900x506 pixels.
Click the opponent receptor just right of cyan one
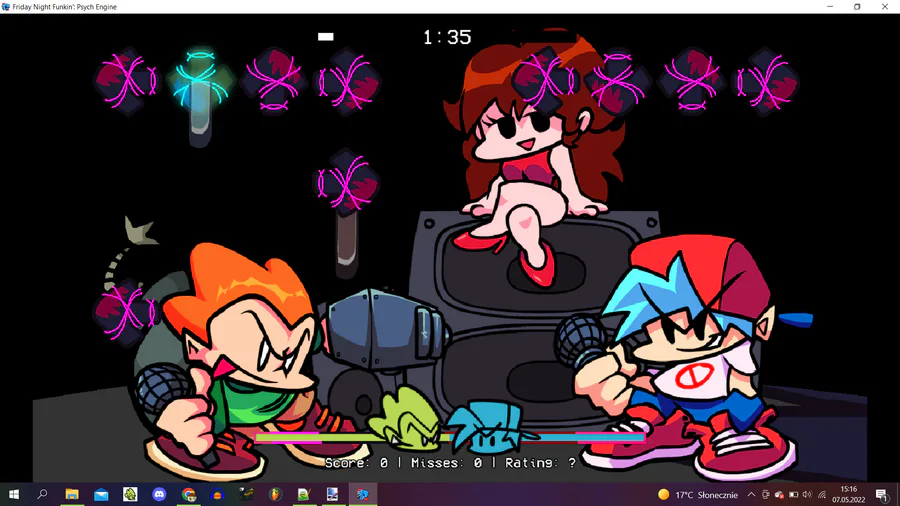pos(274,81)
